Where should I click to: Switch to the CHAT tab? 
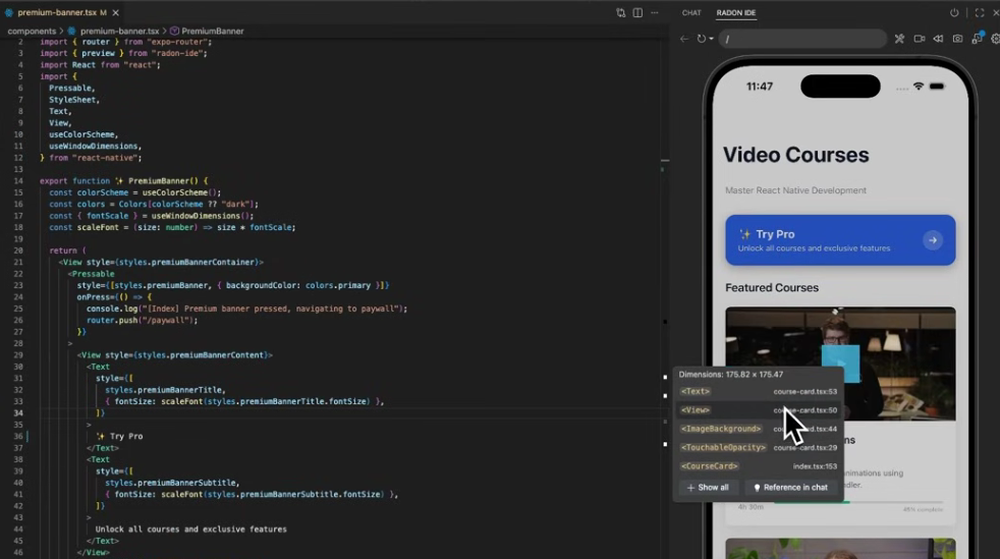[691, 13]
